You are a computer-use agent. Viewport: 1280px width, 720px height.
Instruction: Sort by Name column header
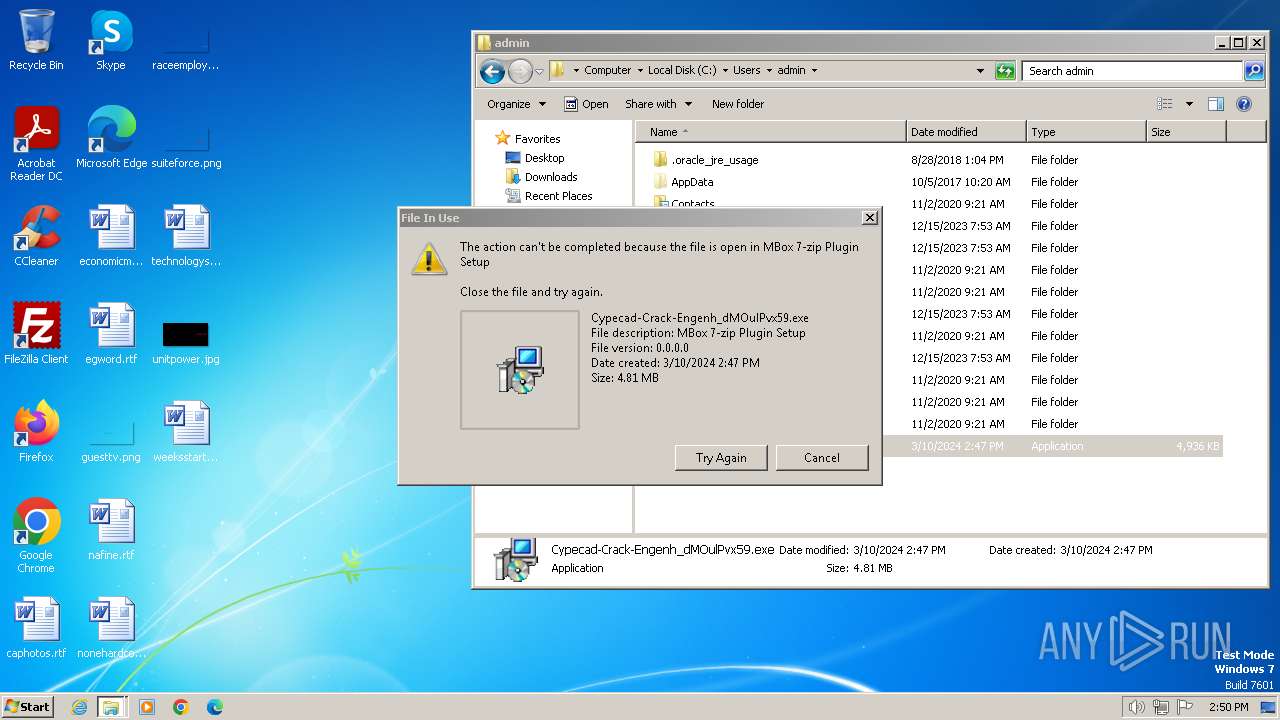point(771,132)
